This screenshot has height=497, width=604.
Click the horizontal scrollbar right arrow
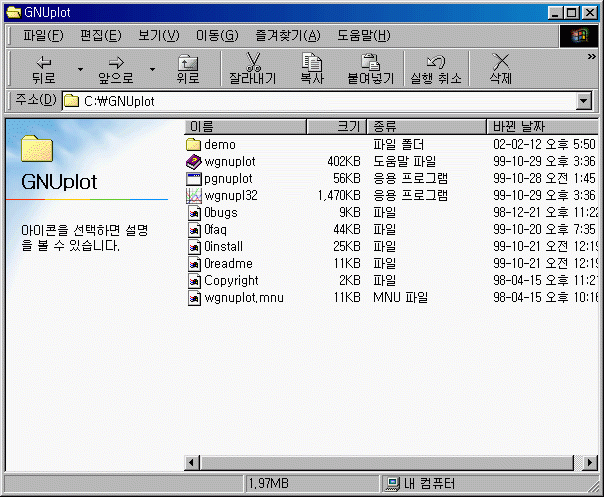pos(590,462)
